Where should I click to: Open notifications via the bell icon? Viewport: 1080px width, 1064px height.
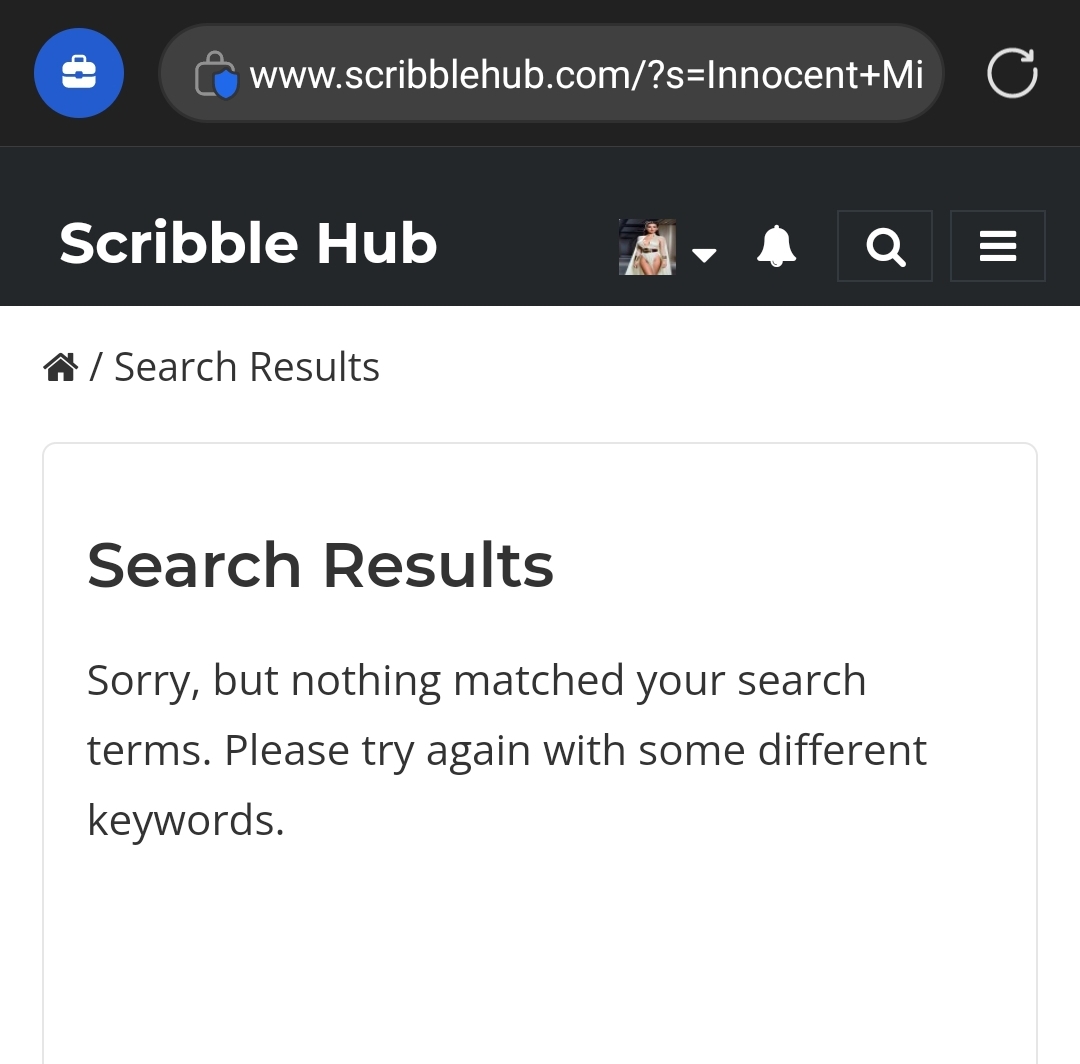click(x=776, y=246)
